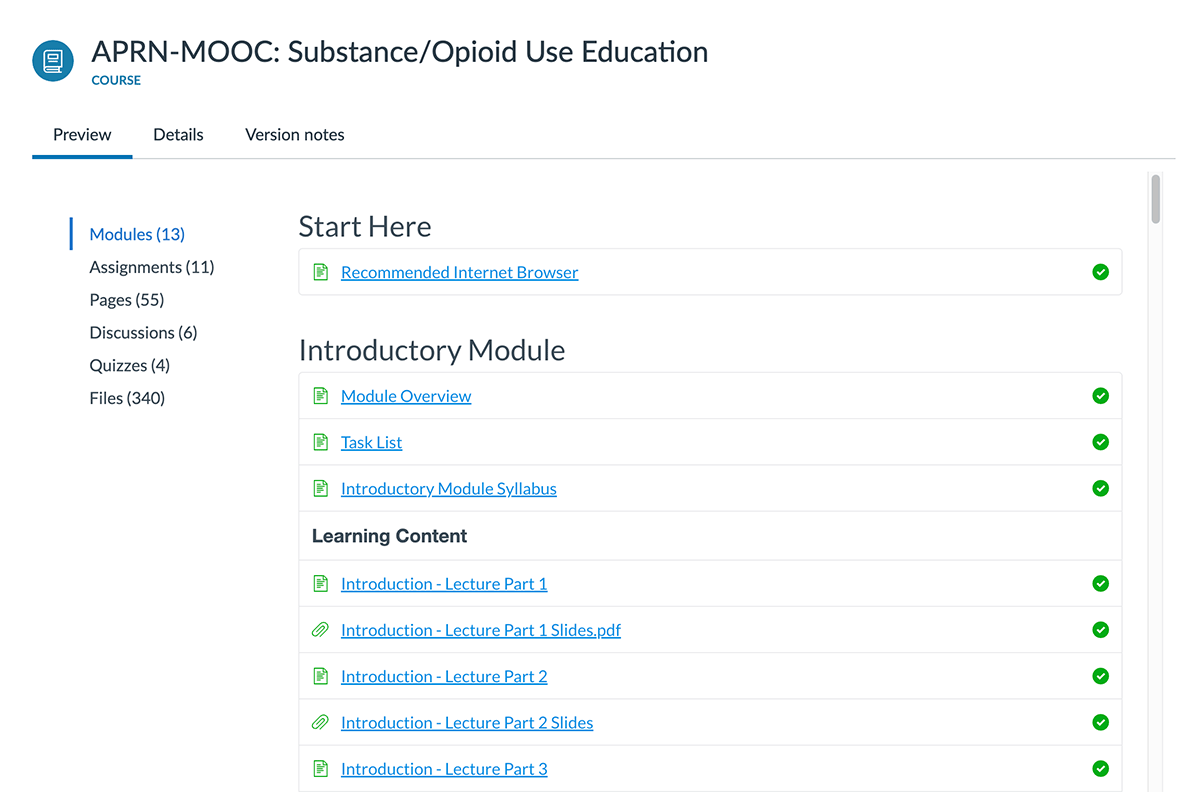
Task: Click the checkmark beside Introduction - Lecture Part 3
Action: (1100, 768)
